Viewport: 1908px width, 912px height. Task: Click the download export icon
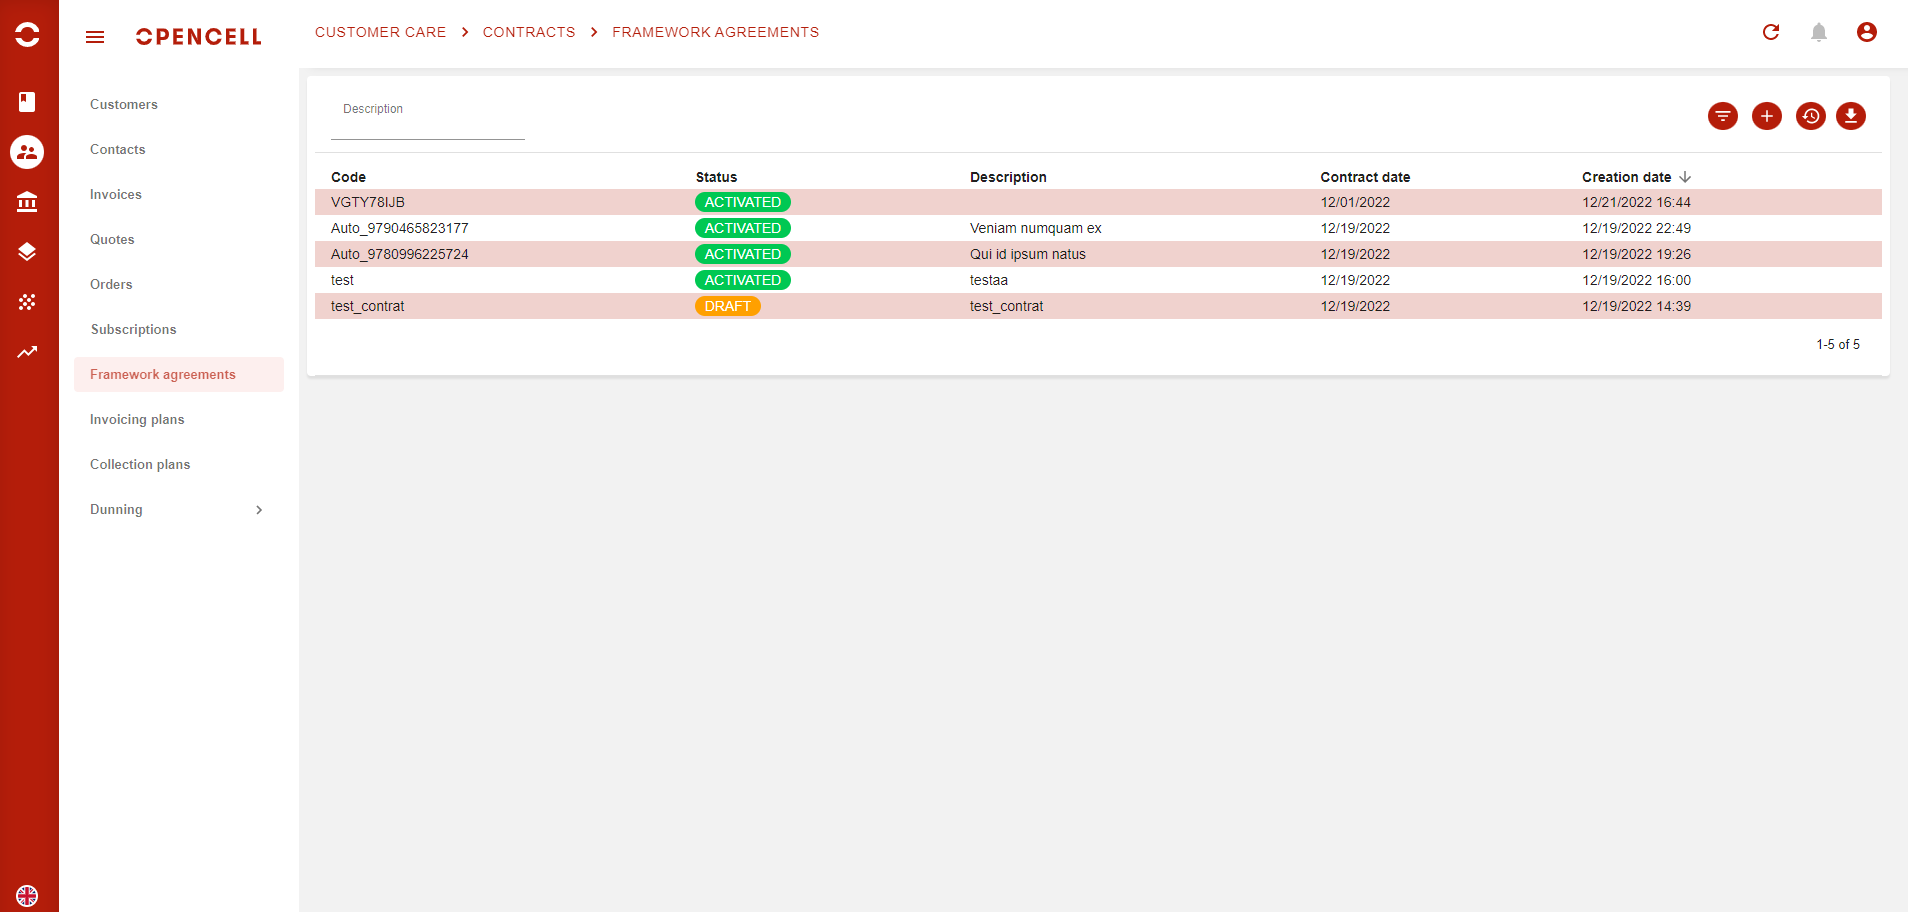[x=1850, y=116]
